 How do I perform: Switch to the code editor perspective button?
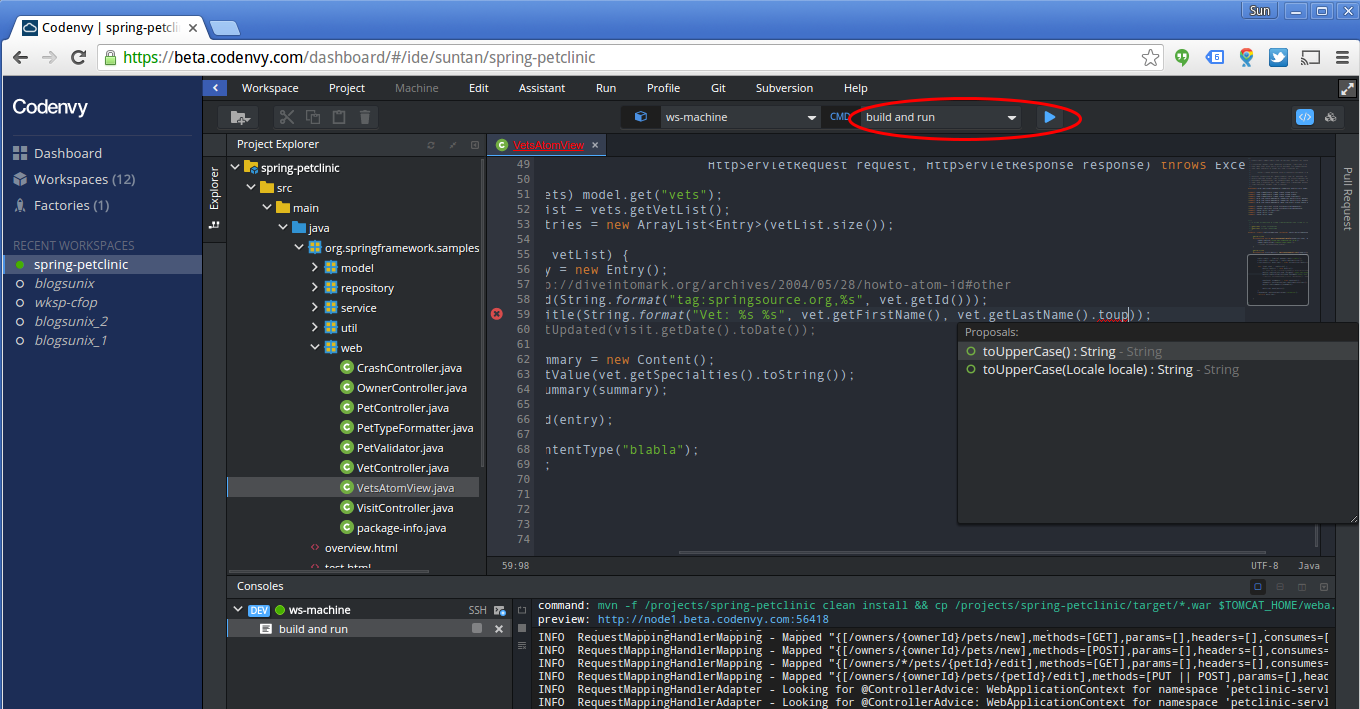(1305, 117)
